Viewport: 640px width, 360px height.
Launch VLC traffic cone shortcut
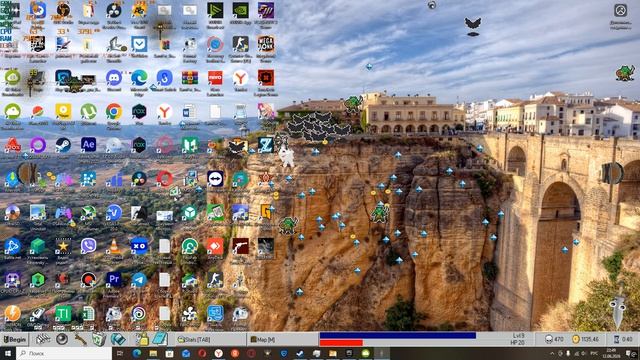(114, 246)
